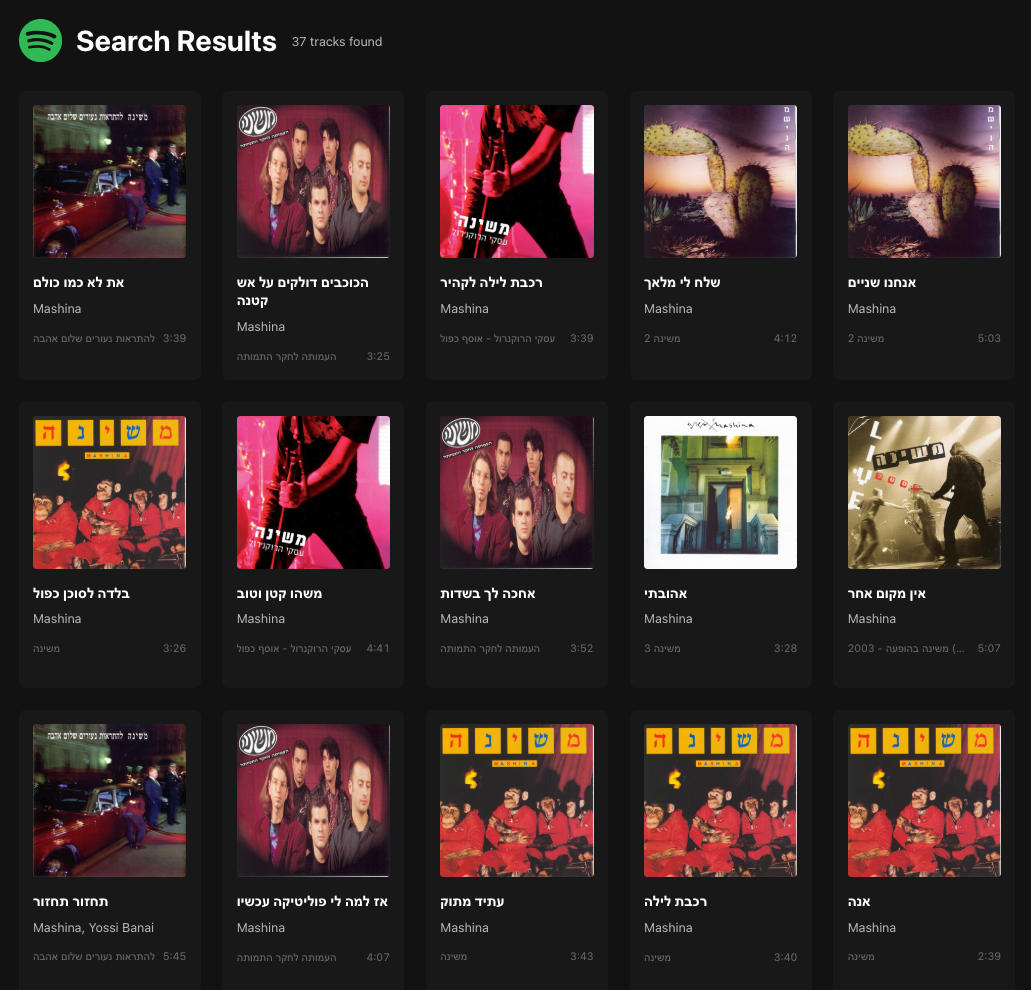Screen dimensions: 1031x990
Task: Select track title תחזור תחזור
Action: point(70,902)
